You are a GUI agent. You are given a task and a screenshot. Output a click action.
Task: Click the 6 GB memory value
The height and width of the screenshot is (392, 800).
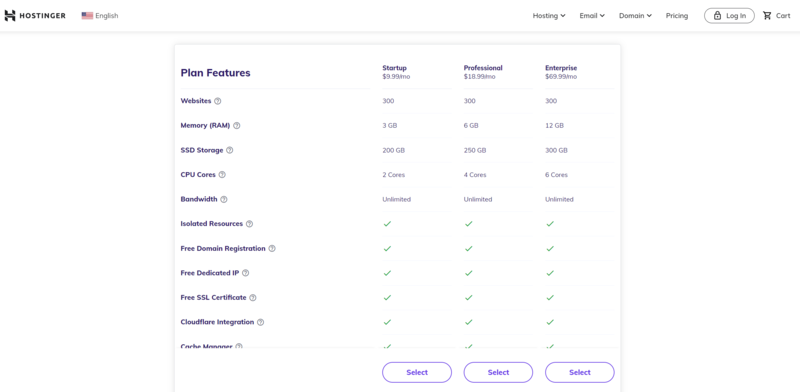coord(471,126)
